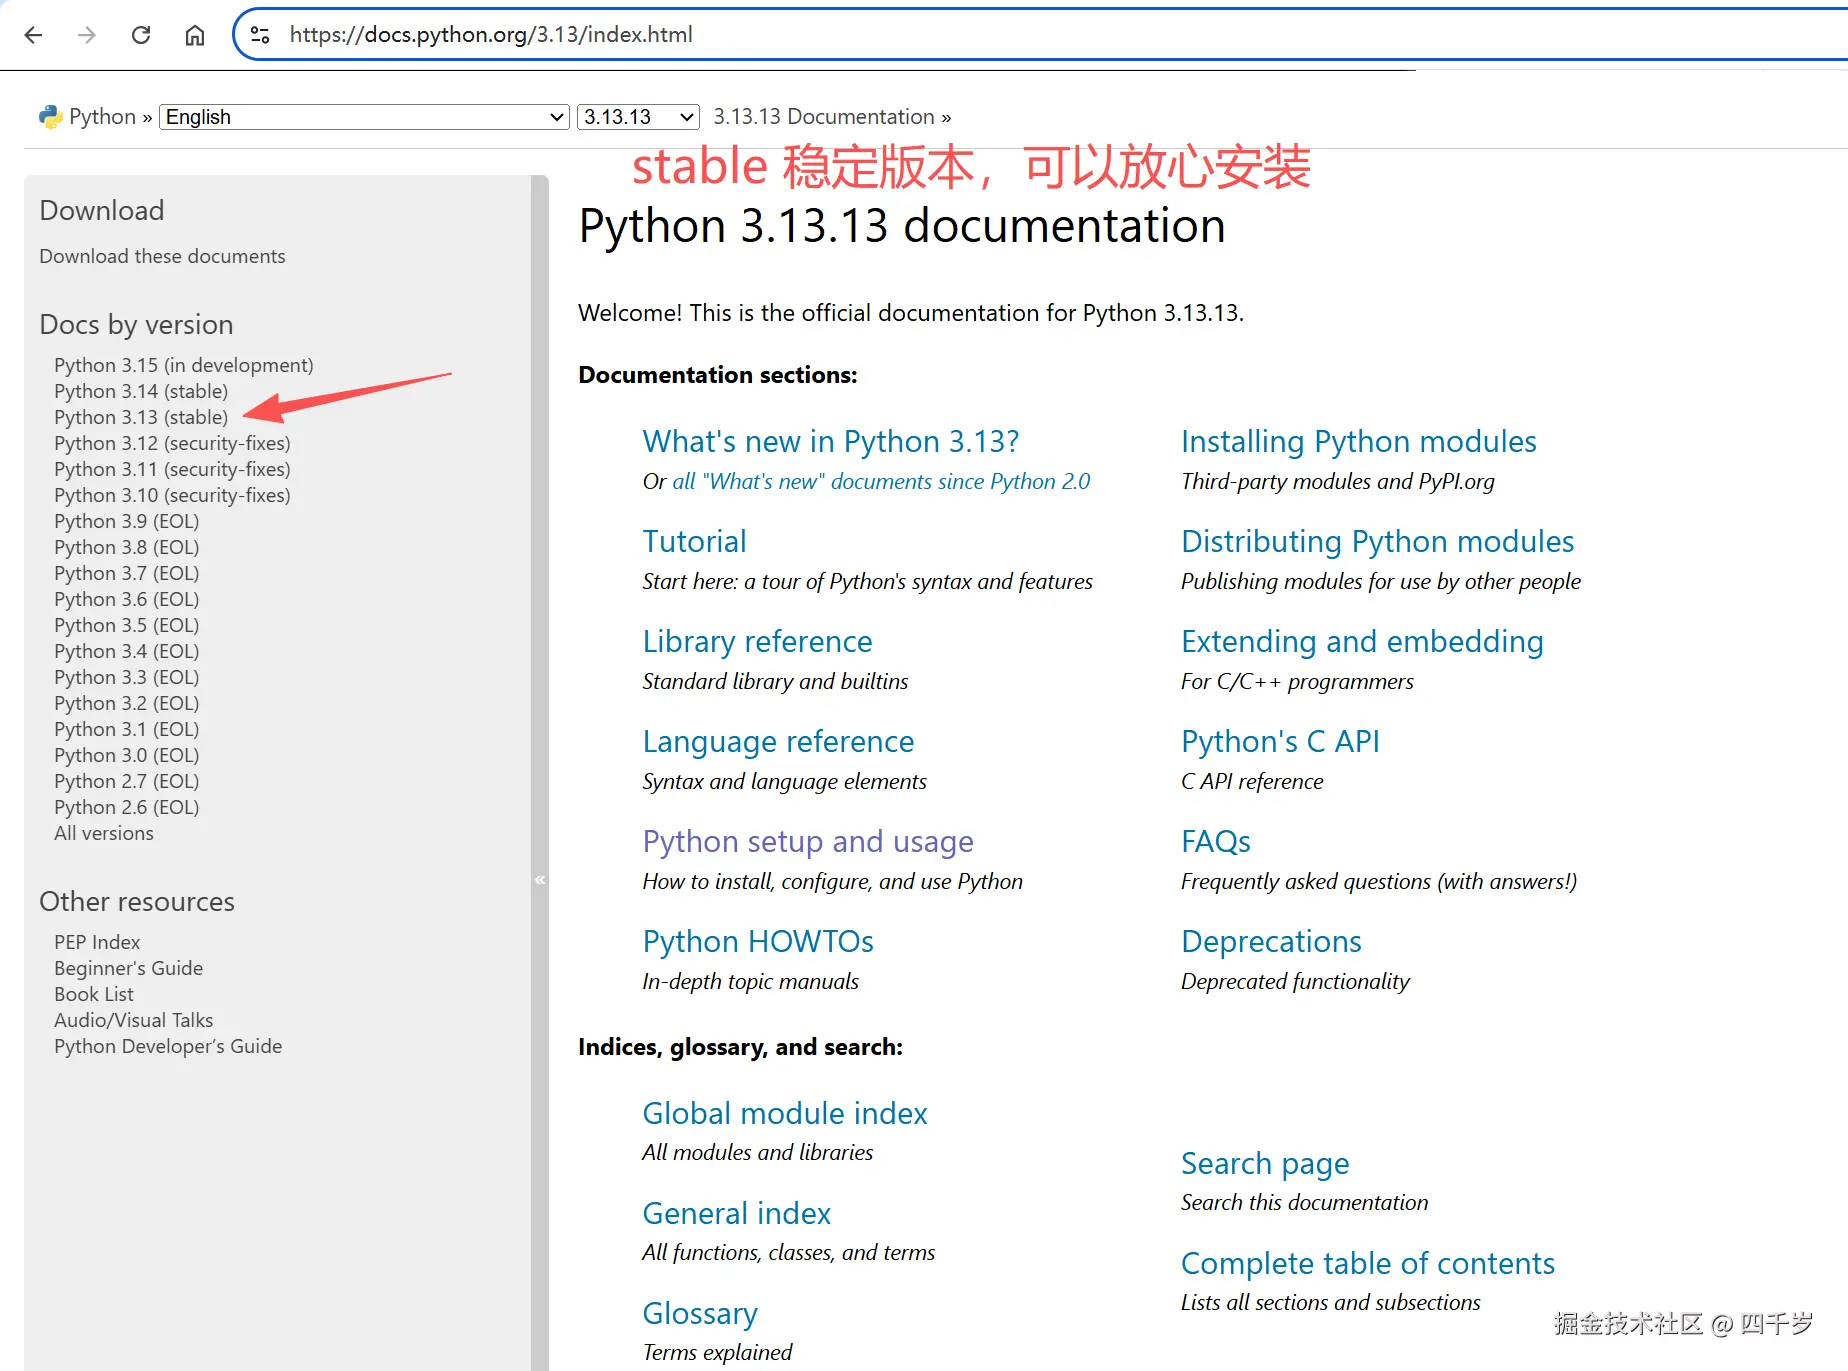Click the browser forward arrow
This screenshot has height=1371, width=1848.
pyautogui.click(x=87, y=34)
